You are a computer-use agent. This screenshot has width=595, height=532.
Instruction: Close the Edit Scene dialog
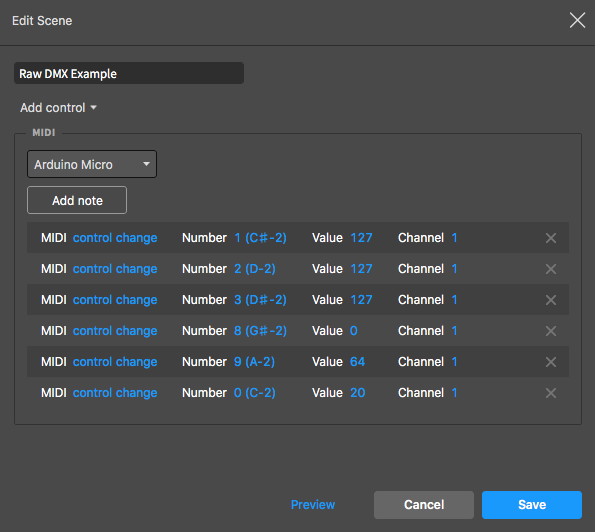[x=577, y=20]
